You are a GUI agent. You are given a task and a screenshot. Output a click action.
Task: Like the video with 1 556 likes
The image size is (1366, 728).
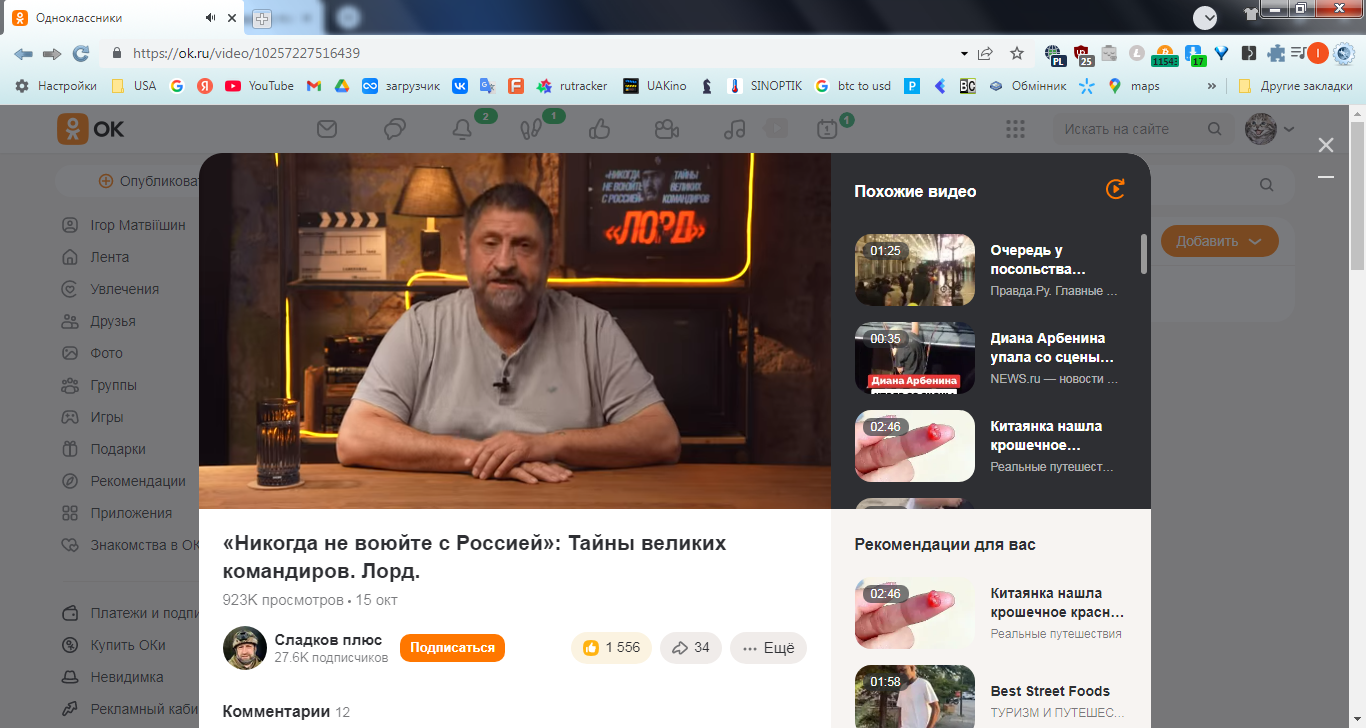[611, 648]
